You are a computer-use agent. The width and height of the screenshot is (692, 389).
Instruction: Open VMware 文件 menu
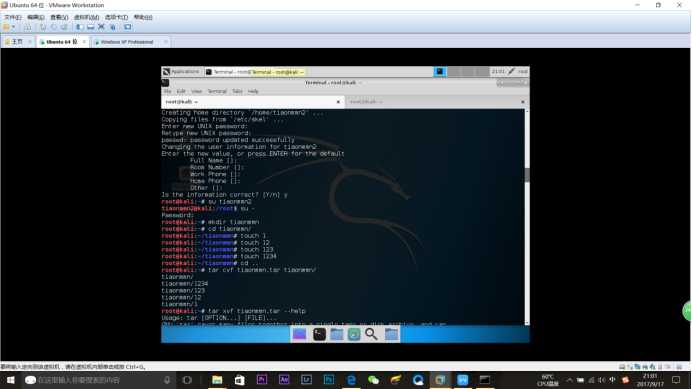click(x=12, y=17)
